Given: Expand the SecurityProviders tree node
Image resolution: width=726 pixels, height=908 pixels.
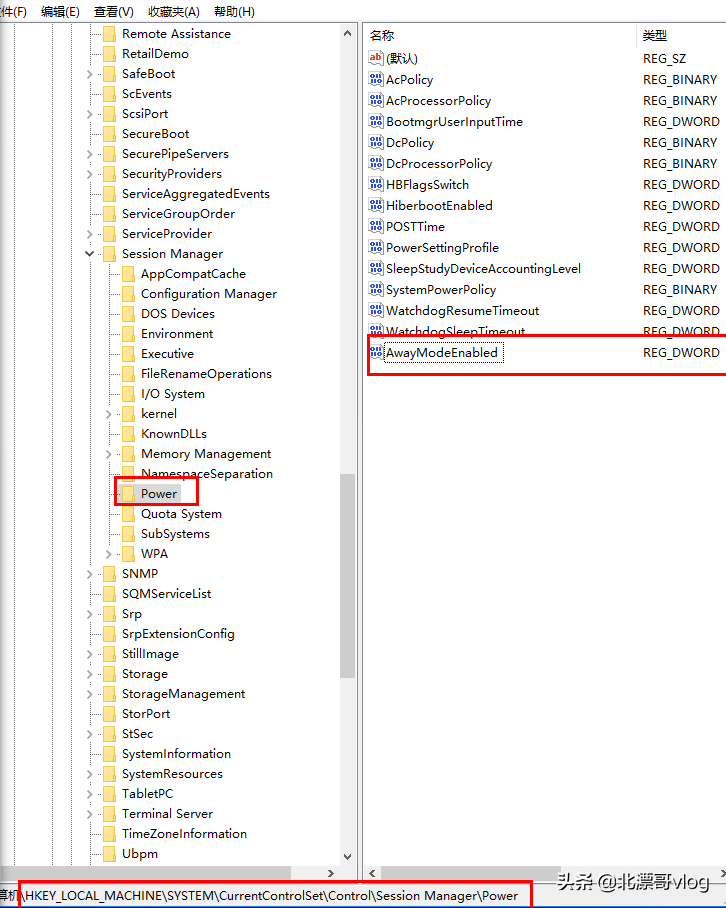Looking at the screenshot, I should point(89,174).
